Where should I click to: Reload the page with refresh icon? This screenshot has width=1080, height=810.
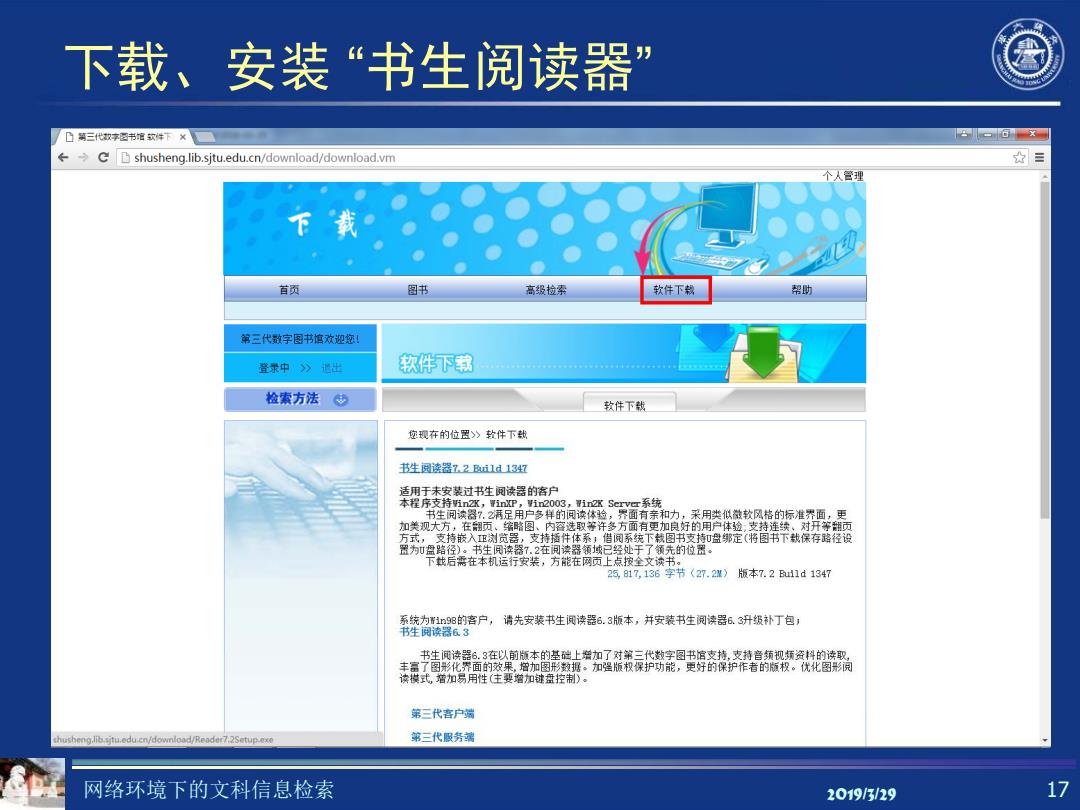(103, 157)
